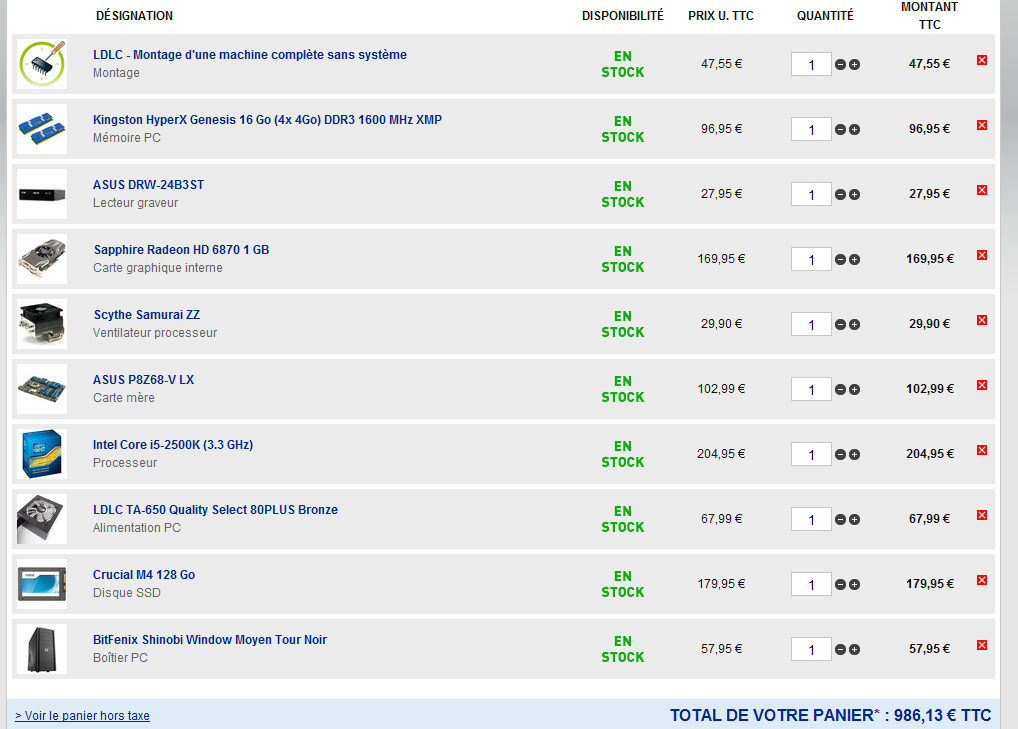Decrease quantity of BitFenix Shinobi case
Image resolution: width=1018 pixels, height=729 pixels.
click(x=840, y=649)
